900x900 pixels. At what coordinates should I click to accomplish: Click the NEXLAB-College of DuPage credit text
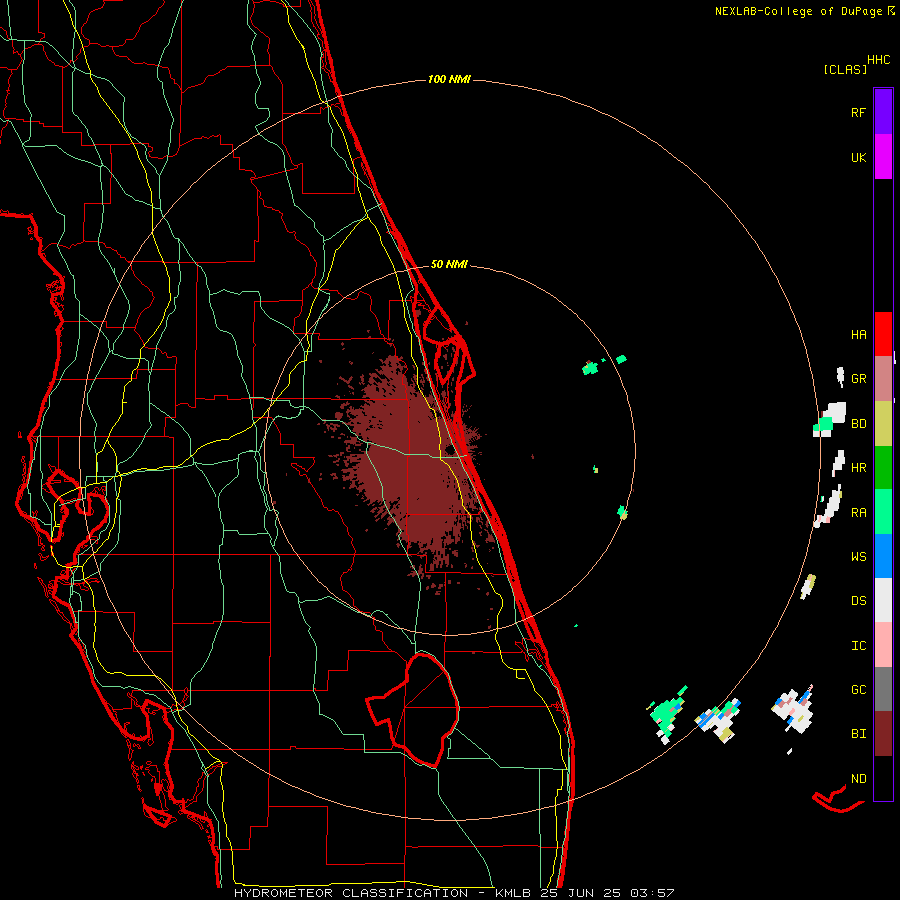(x=801, y=11)
